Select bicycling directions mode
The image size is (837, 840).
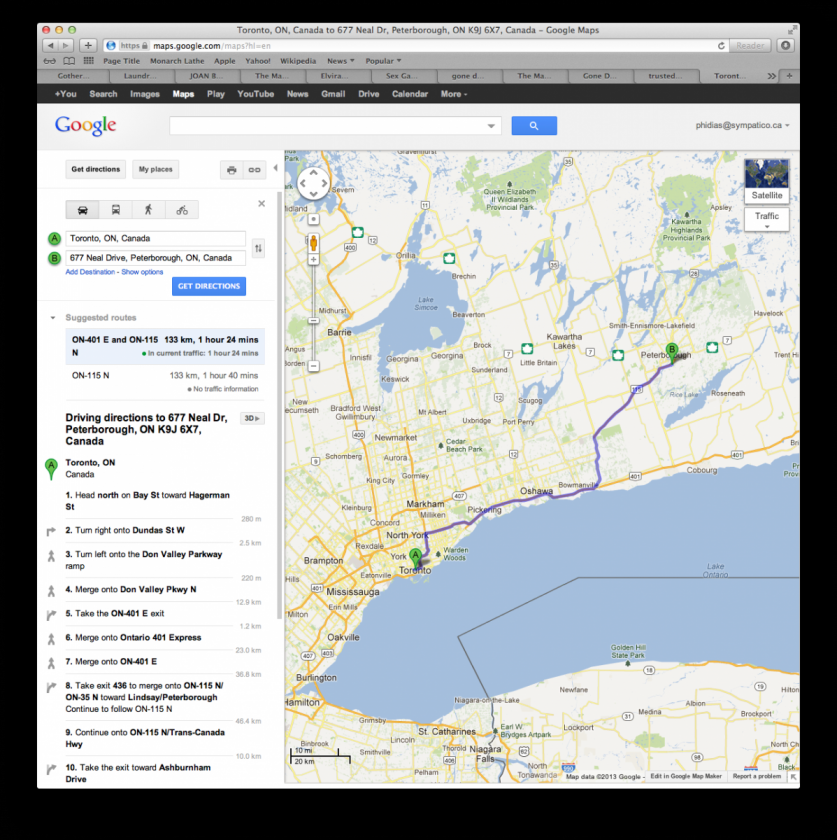point(182,210)
